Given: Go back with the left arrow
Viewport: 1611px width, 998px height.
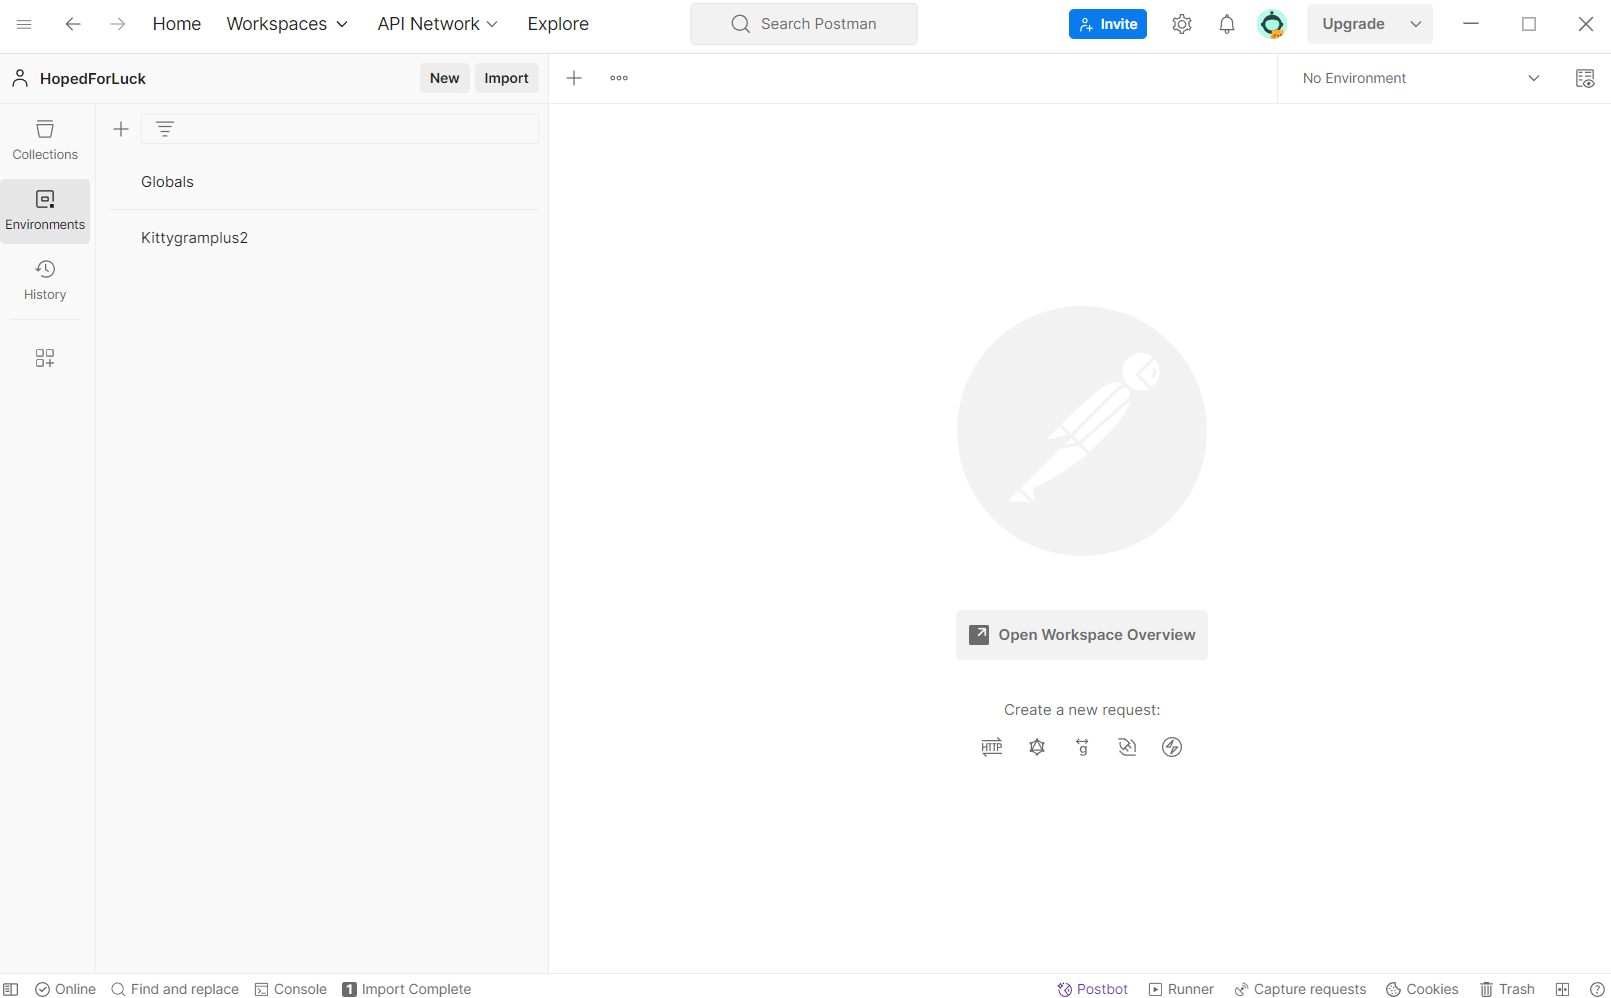Looking at the screenshot, I should click(73, 24).
